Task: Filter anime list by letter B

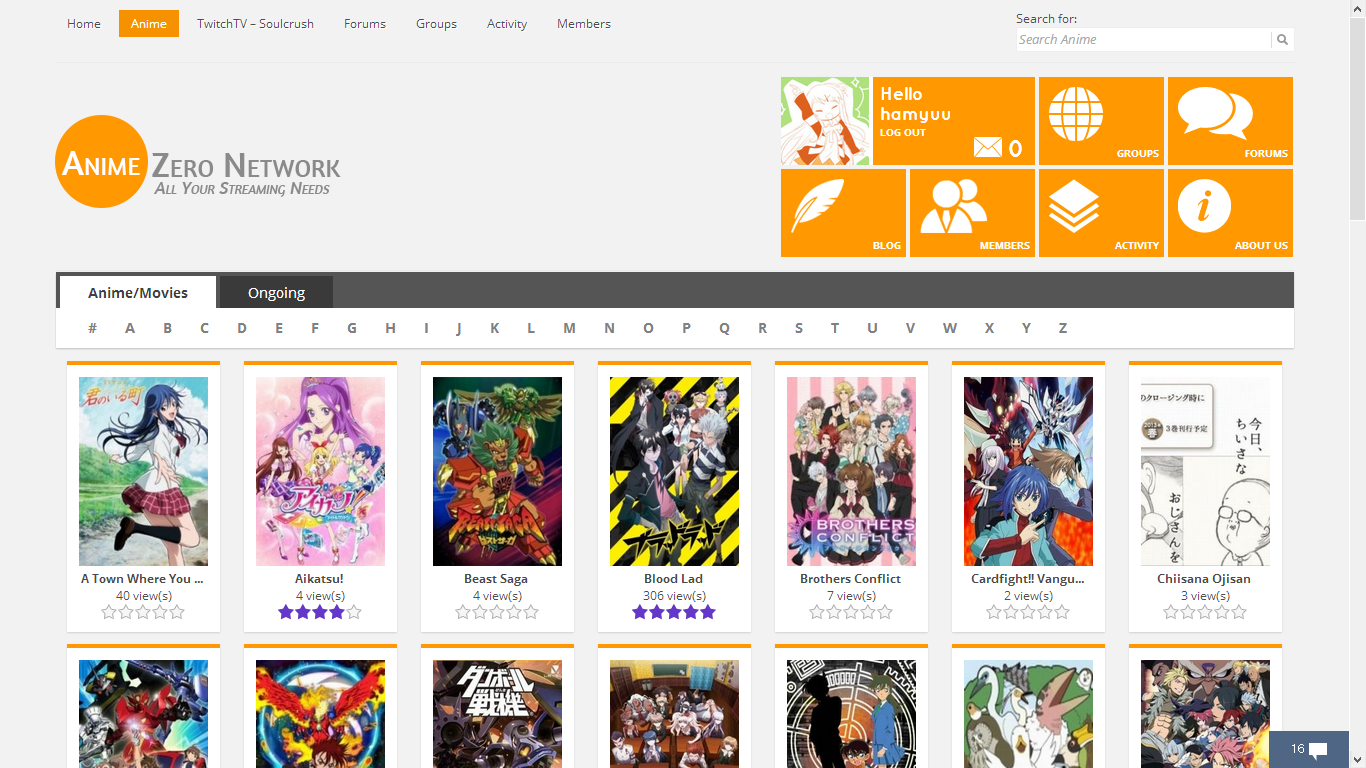Action: [168, 328]
